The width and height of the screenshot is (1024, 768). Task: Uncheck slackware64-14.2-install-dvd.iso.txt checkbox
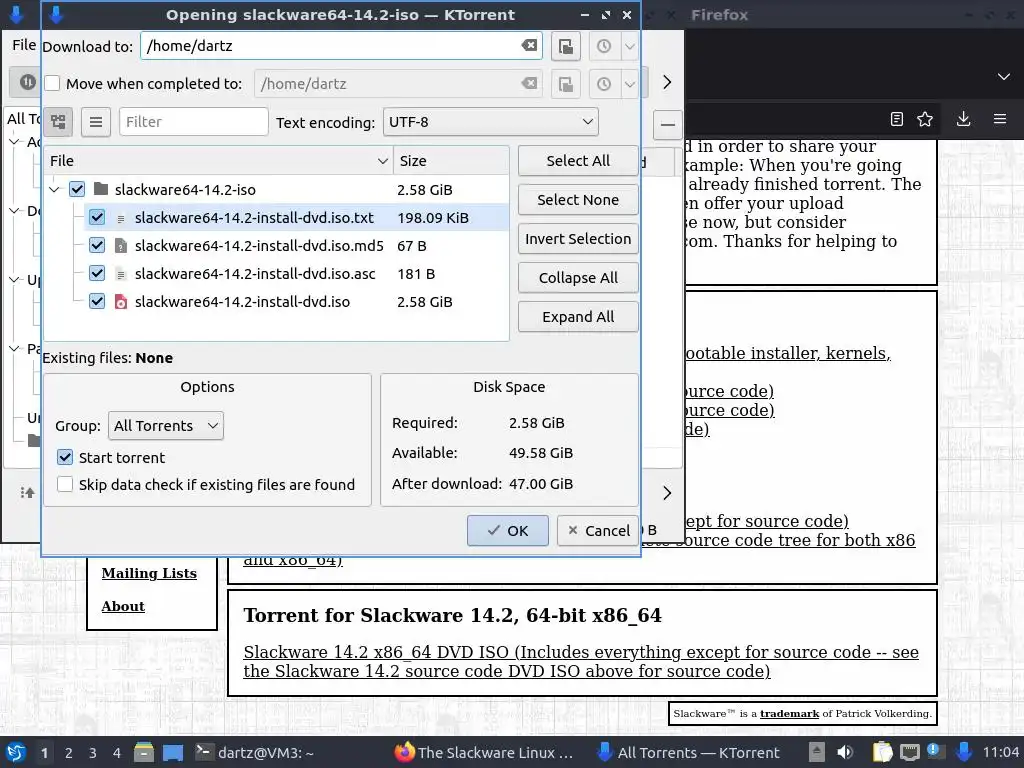tap(97, 217)
